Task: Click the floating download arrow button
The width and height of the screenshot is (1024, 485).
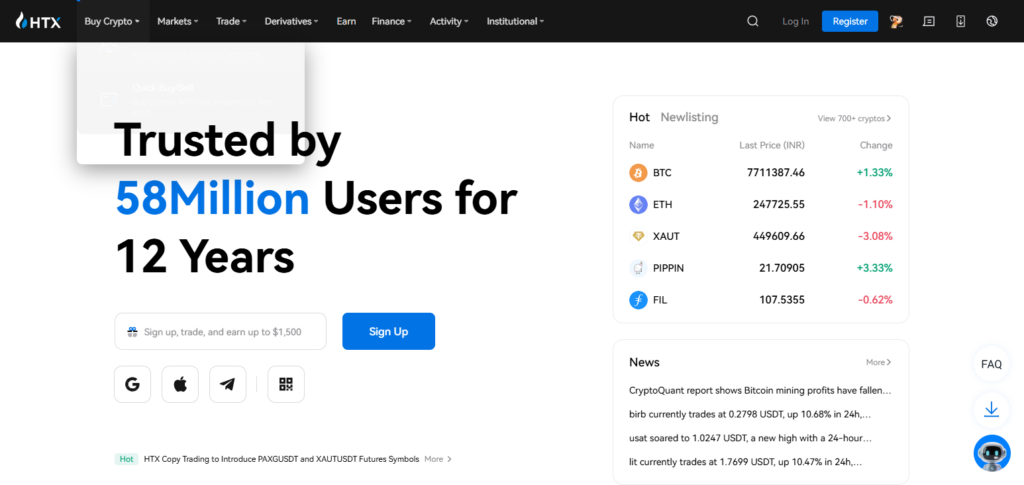Action: [x=991, y=410]
